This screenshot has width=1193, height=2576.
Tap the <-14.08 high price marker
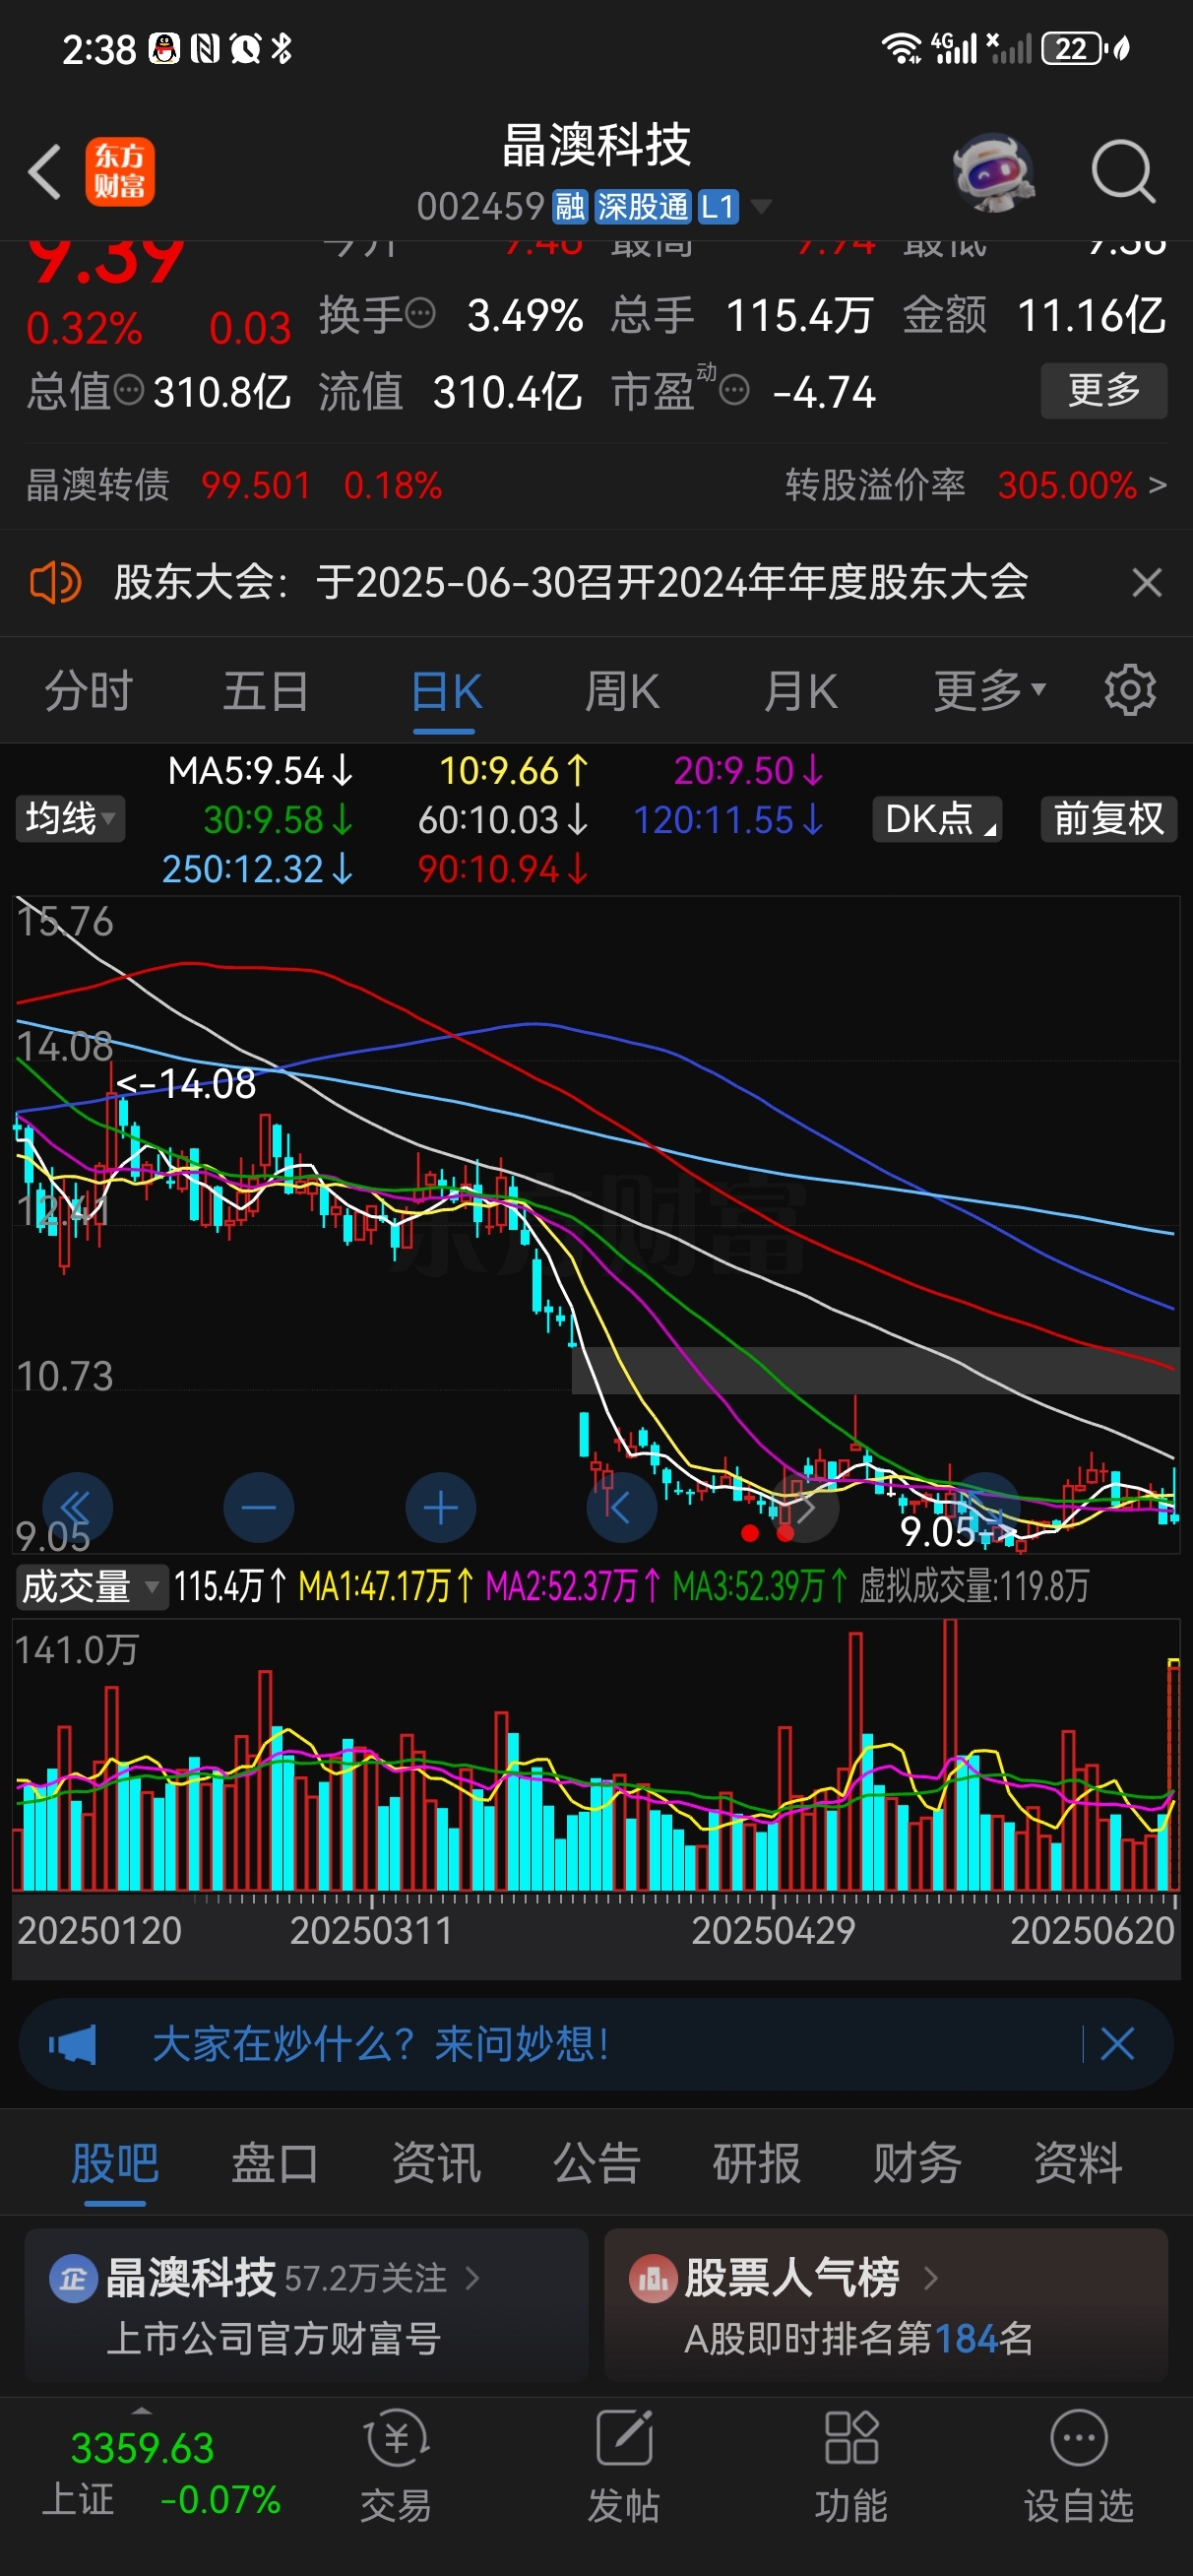coord(186,1084)
